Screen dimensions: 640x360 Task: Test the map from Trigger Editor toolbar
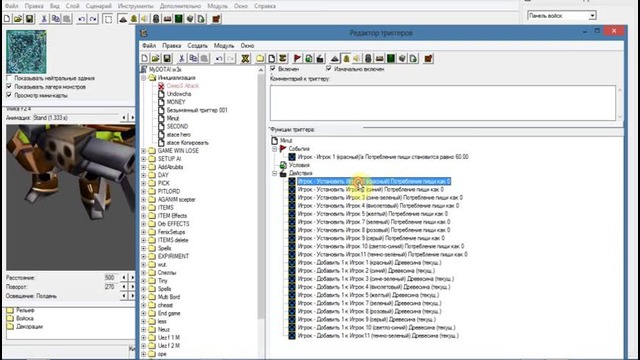(428, 59)
